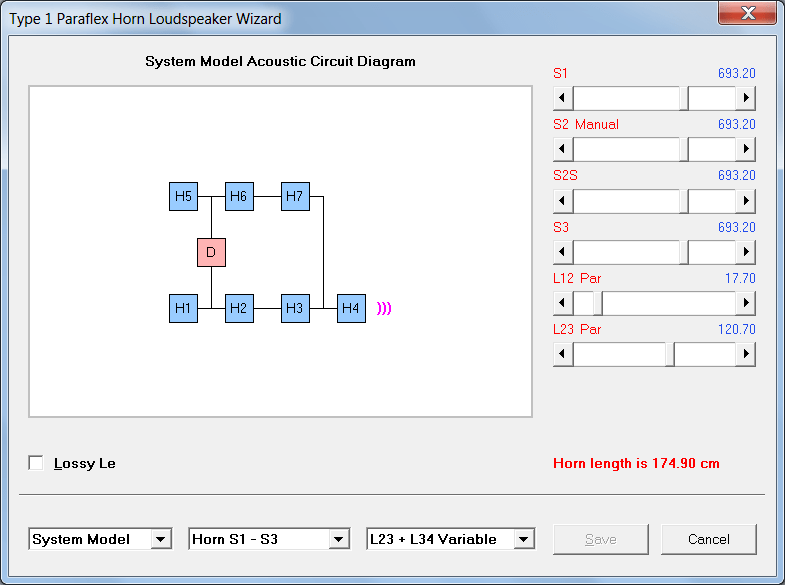
Task: Select the H3 block in the diagram
Action: click(295, 308)
